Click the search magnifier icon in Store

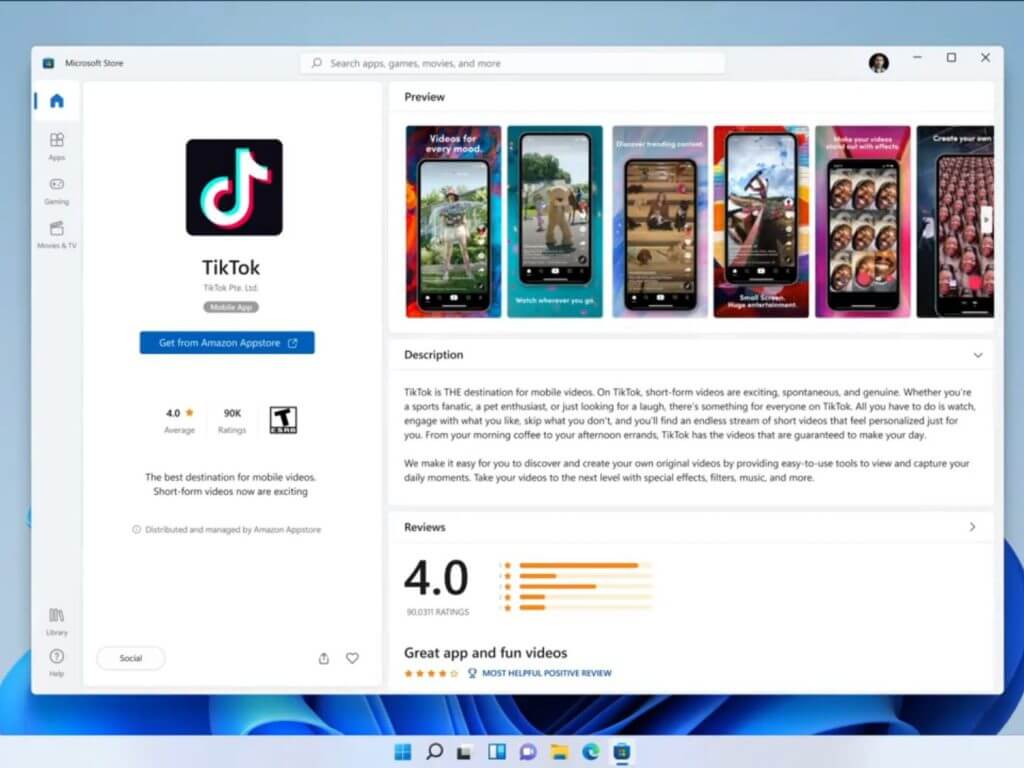317,63
